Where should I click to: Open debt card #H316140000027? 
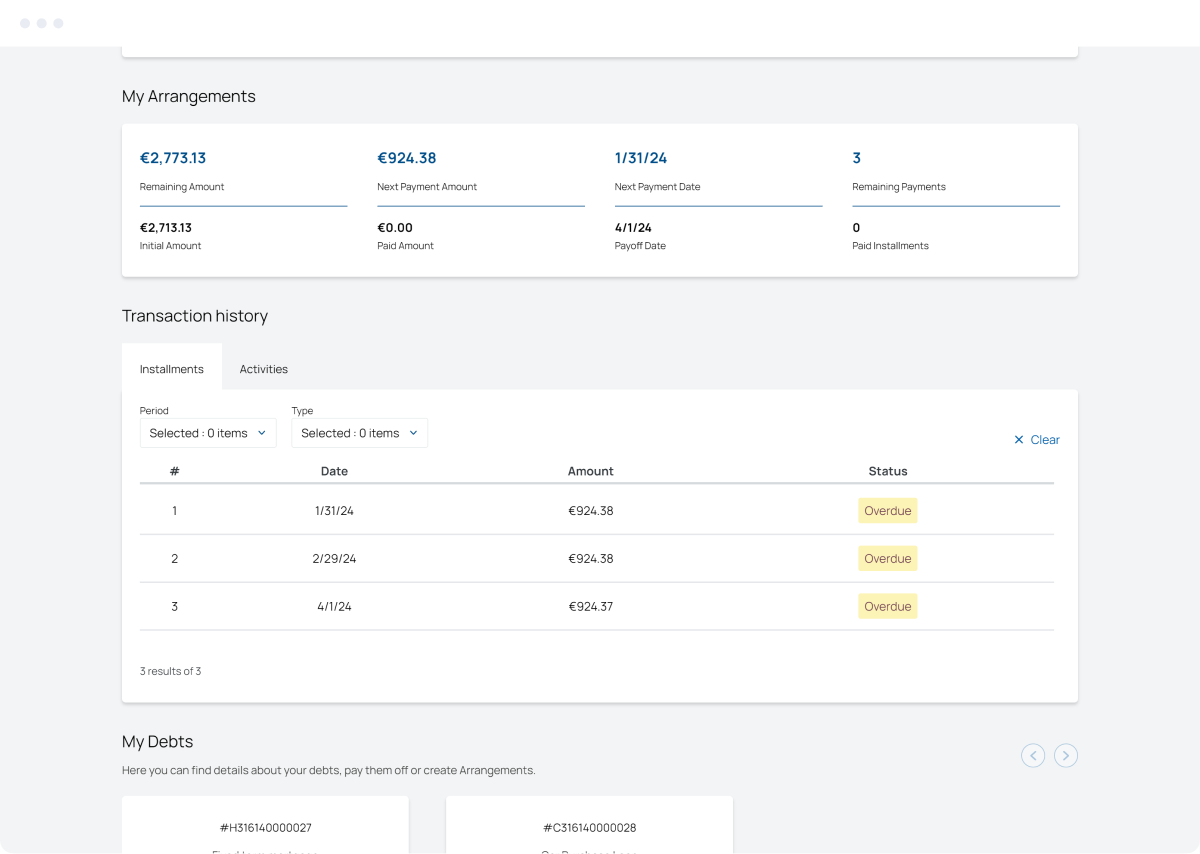click(265, 828)
